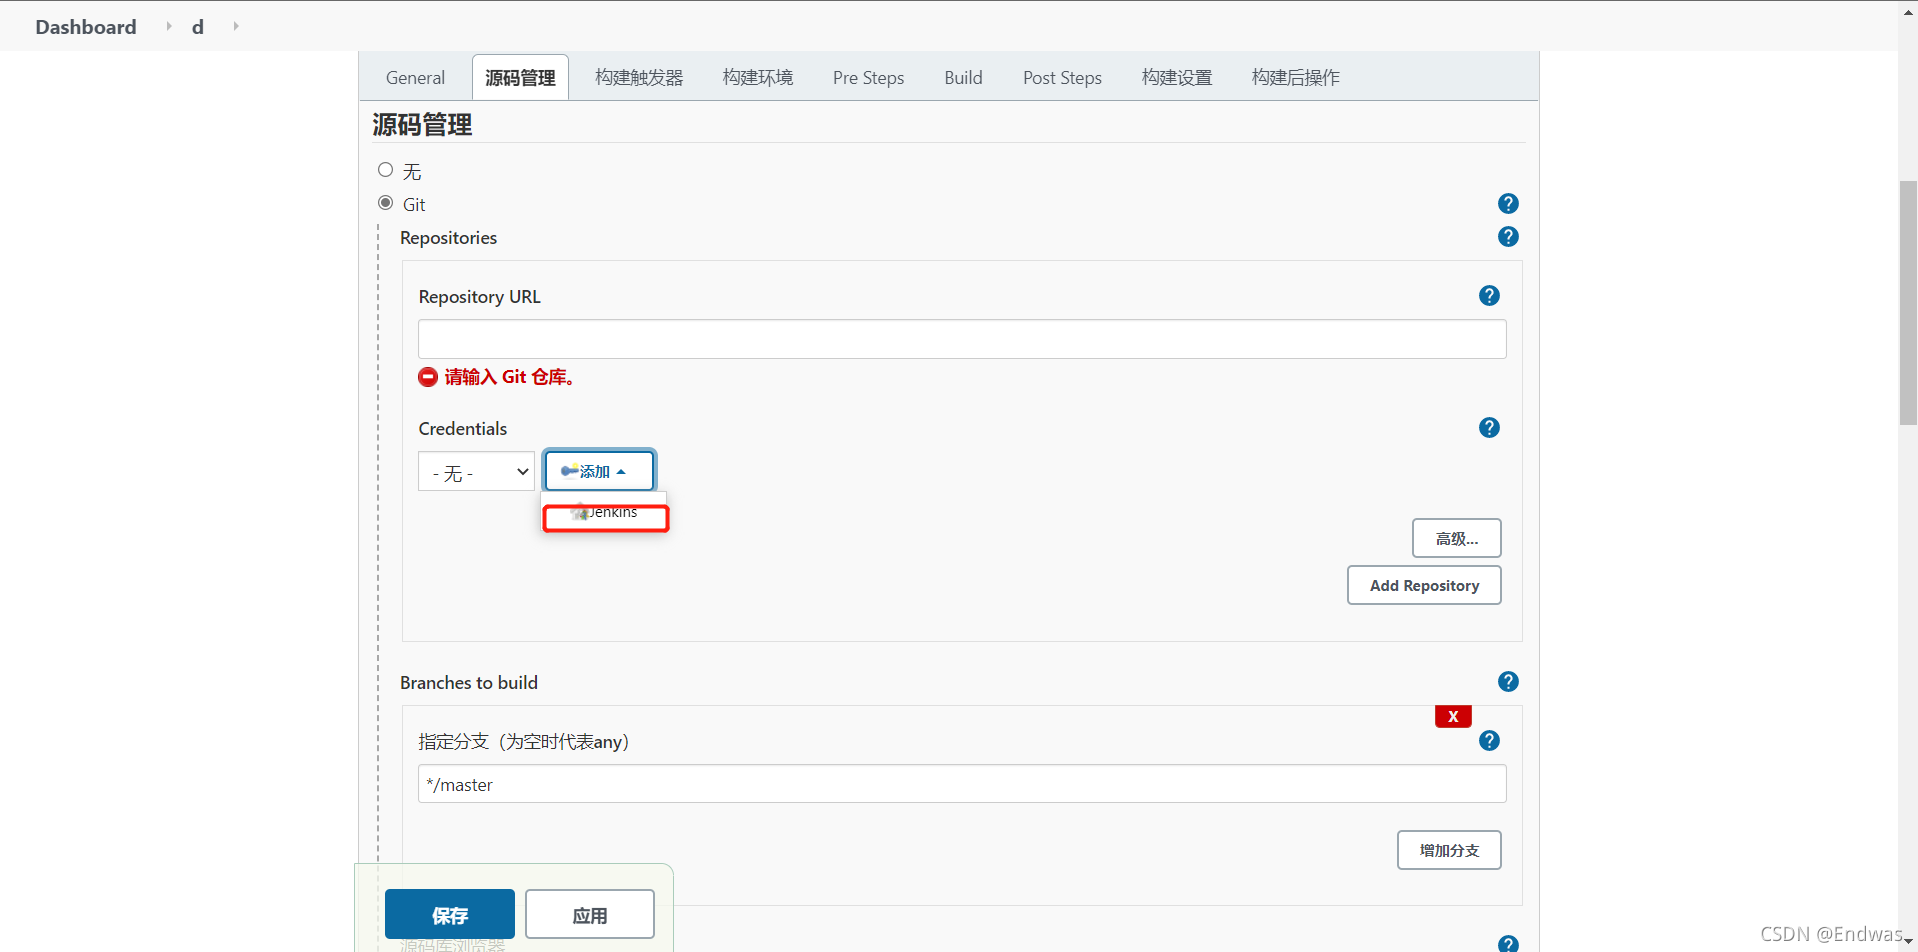The image size is (1918, 952).
Task: Show help for Credentials field
Action: click(x=1489, y=428)
